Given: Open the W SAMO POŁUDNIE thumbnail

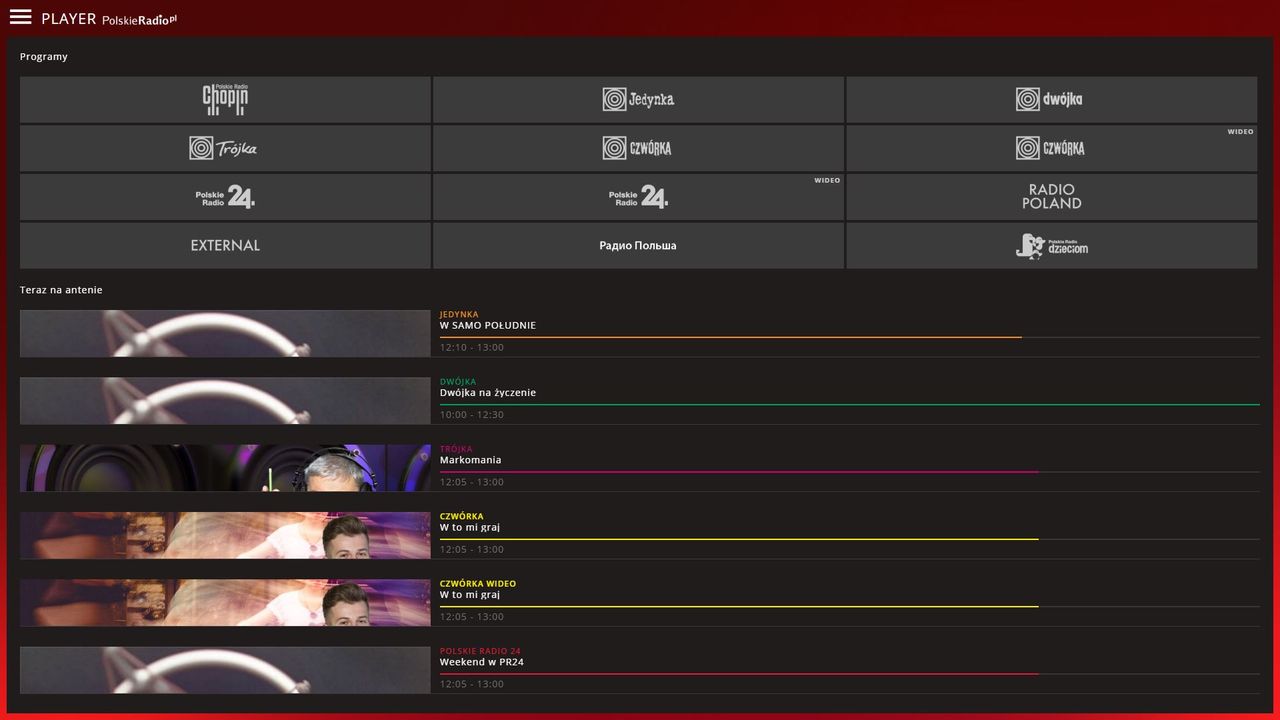Looking at the screenshot, I should click(x=225, y=333).
